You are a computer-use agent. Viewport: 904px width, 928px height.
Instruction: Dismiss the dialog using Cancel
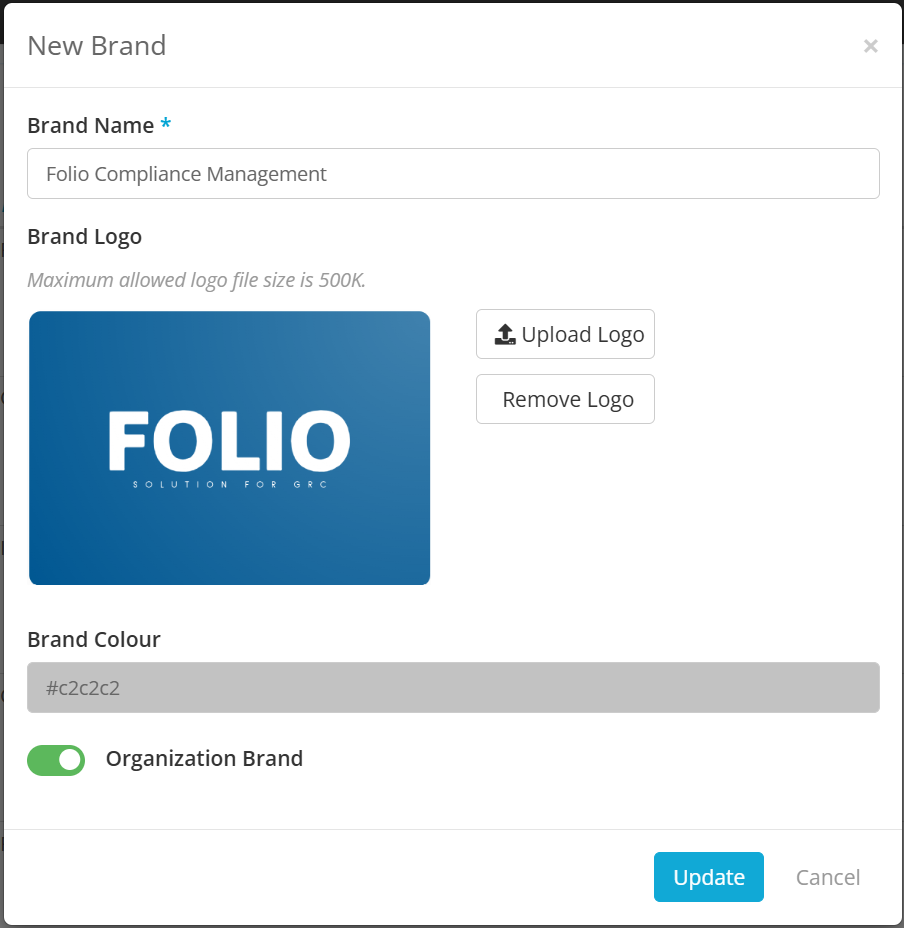point(827,877)
